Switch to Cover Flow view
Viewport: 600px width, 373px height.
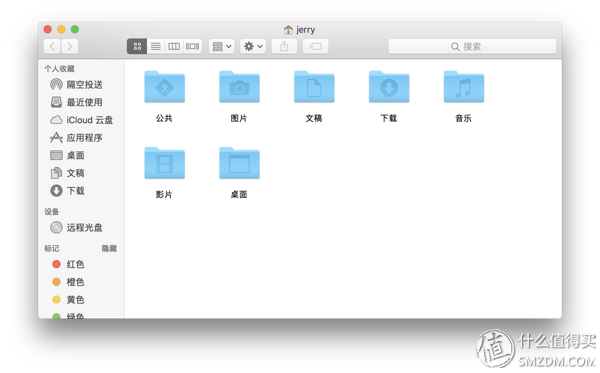tap(192, 46)
